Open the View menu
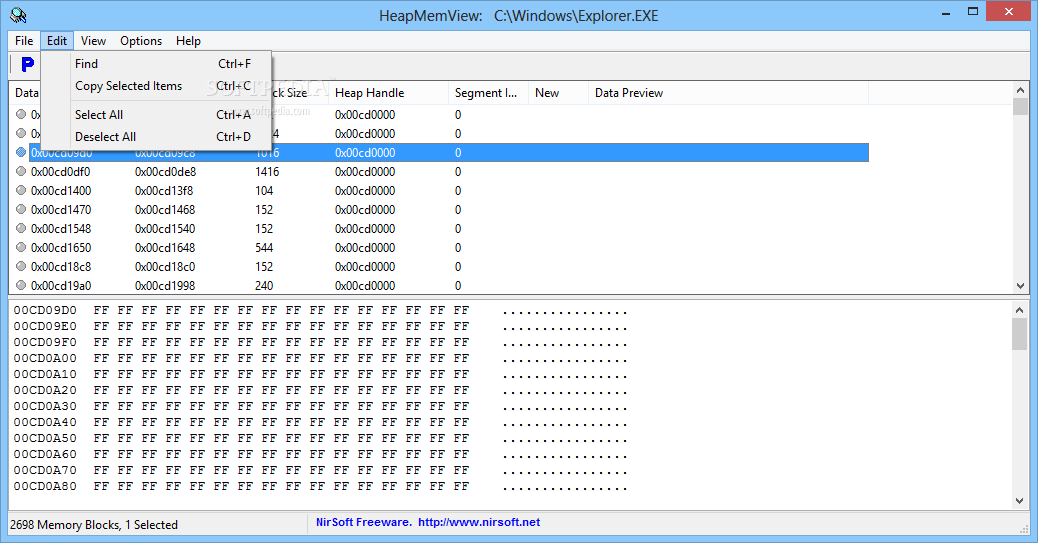 [93, 40]
